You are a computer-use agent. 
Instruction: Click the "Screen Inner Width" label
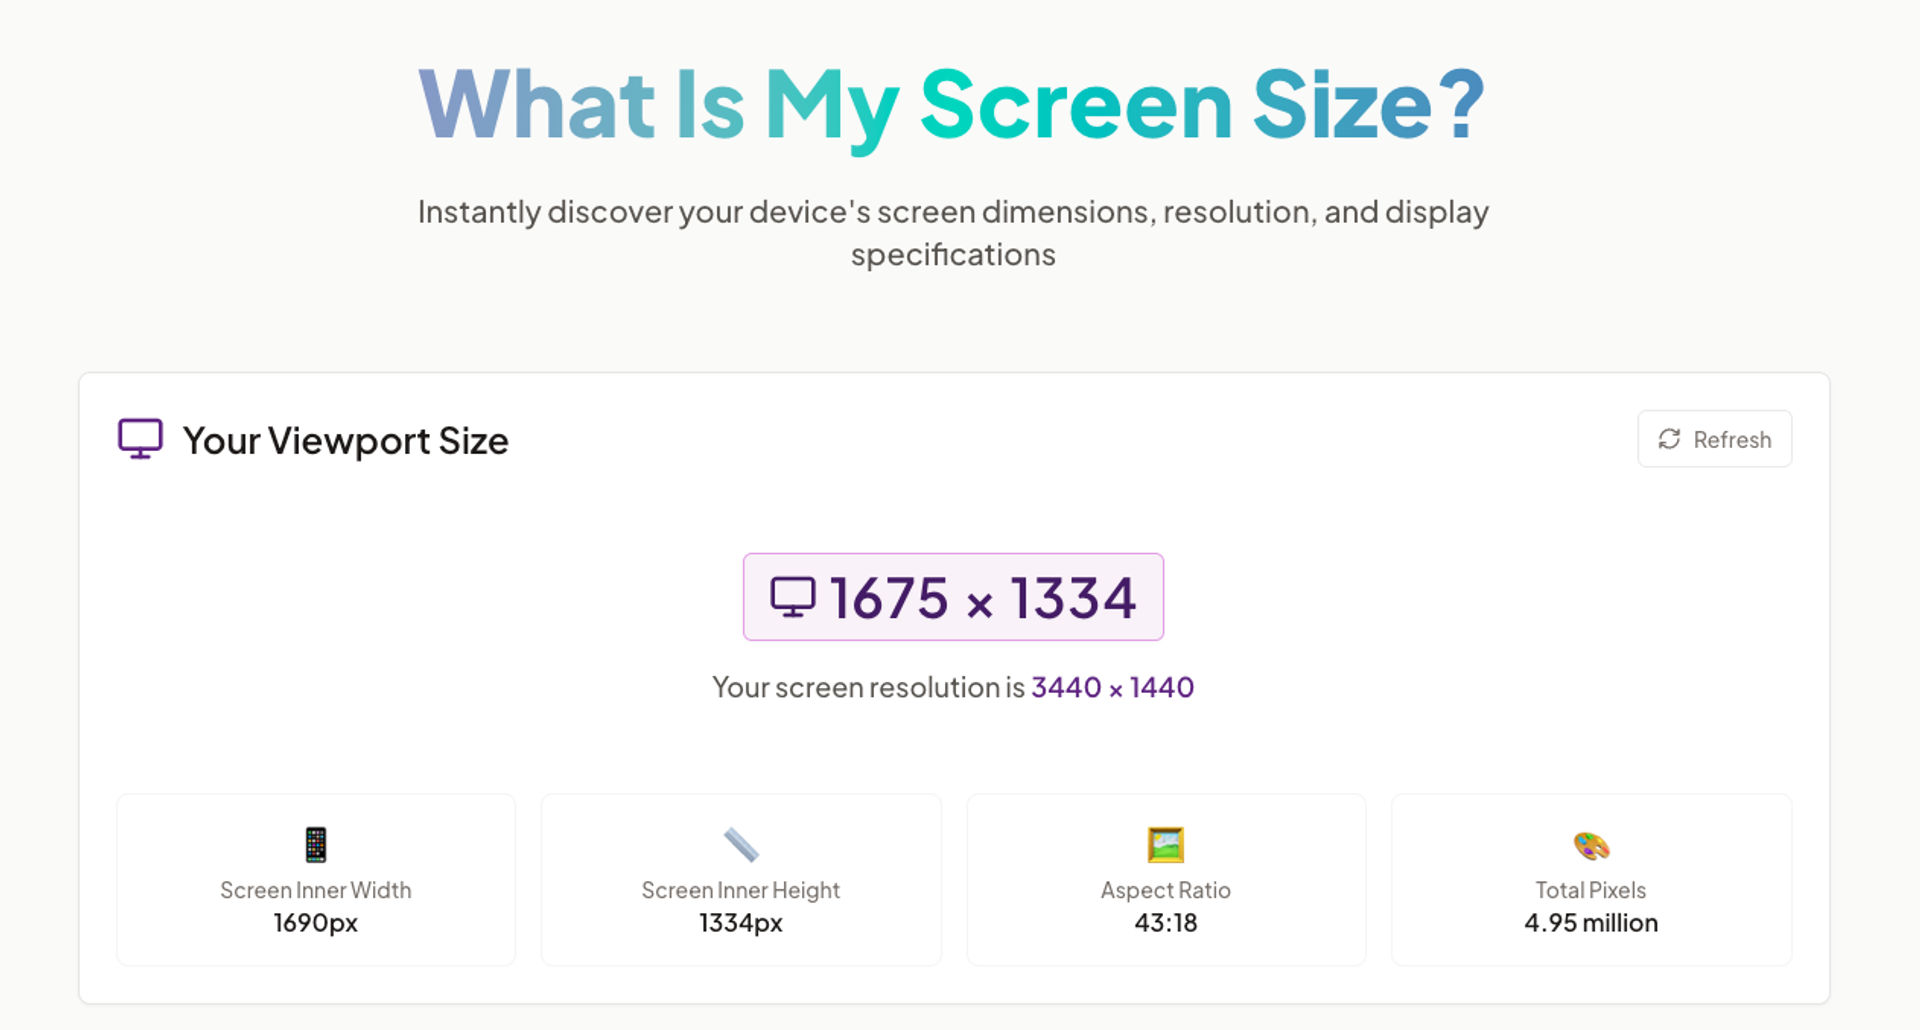tap(316, 890)
